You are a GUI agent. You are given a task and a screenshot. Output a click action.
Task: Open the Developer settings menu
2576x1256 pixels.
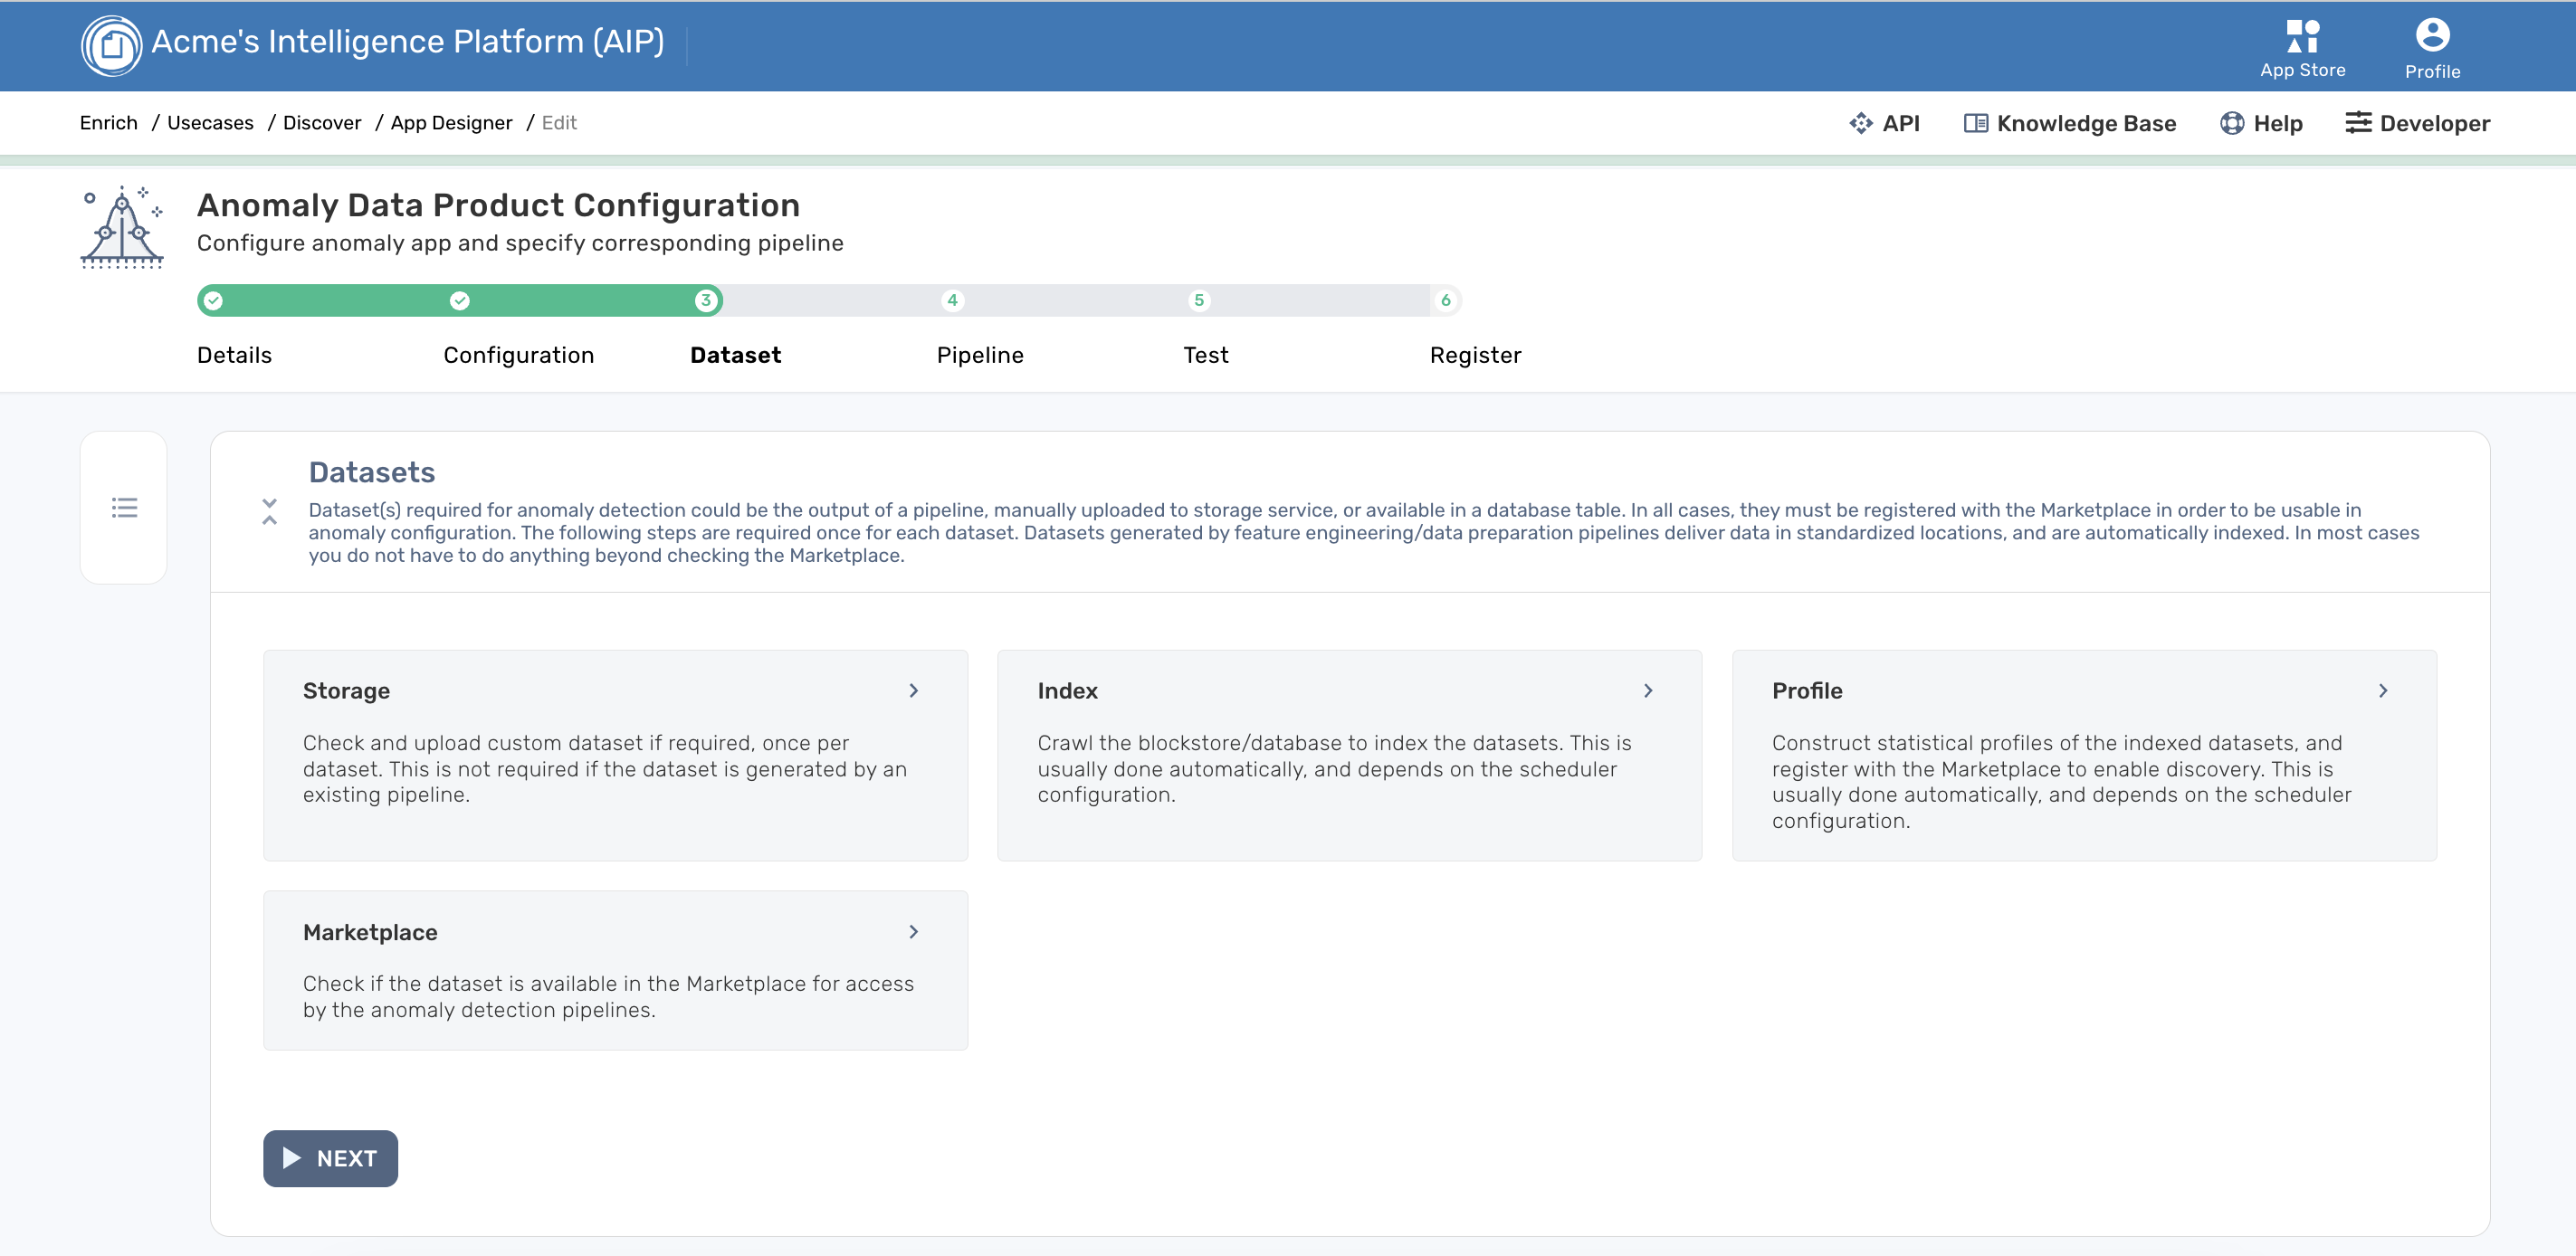(2417, 123)
